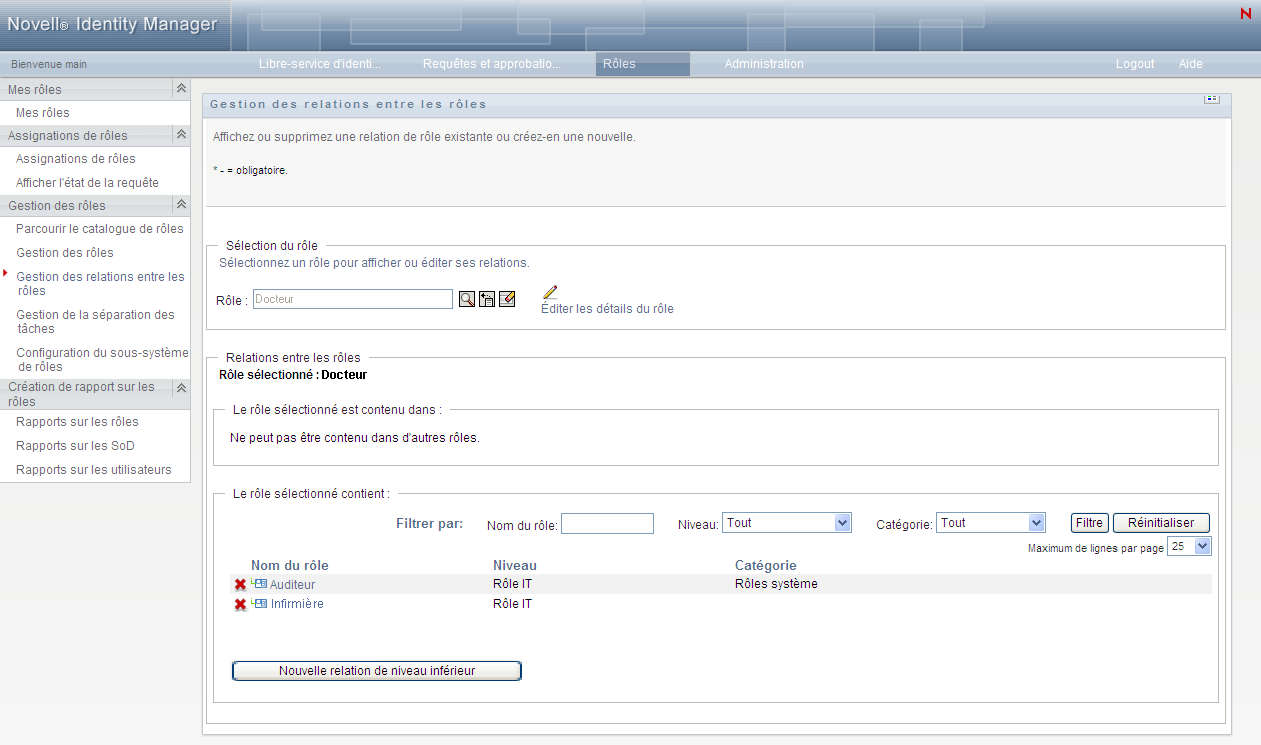Collapse the Mes rôles sidebar section
Viewport: 1261px width, 745px height.
click(181, 89)
